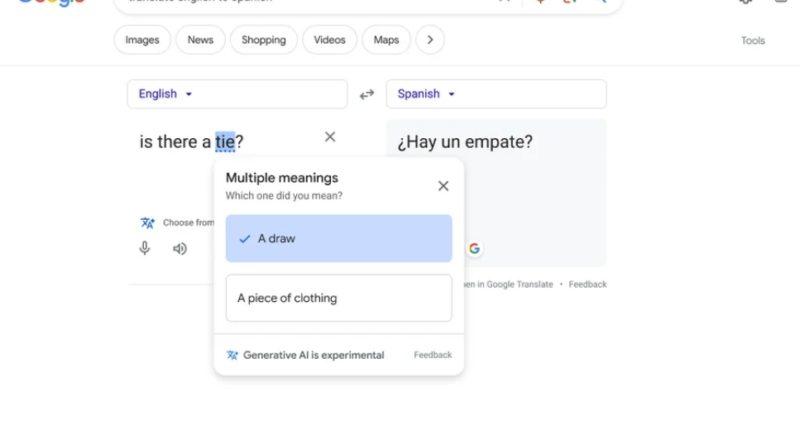The image size is (800, 430).
Task: Click the translate icon beside Choose from
Action: [148, 222]
